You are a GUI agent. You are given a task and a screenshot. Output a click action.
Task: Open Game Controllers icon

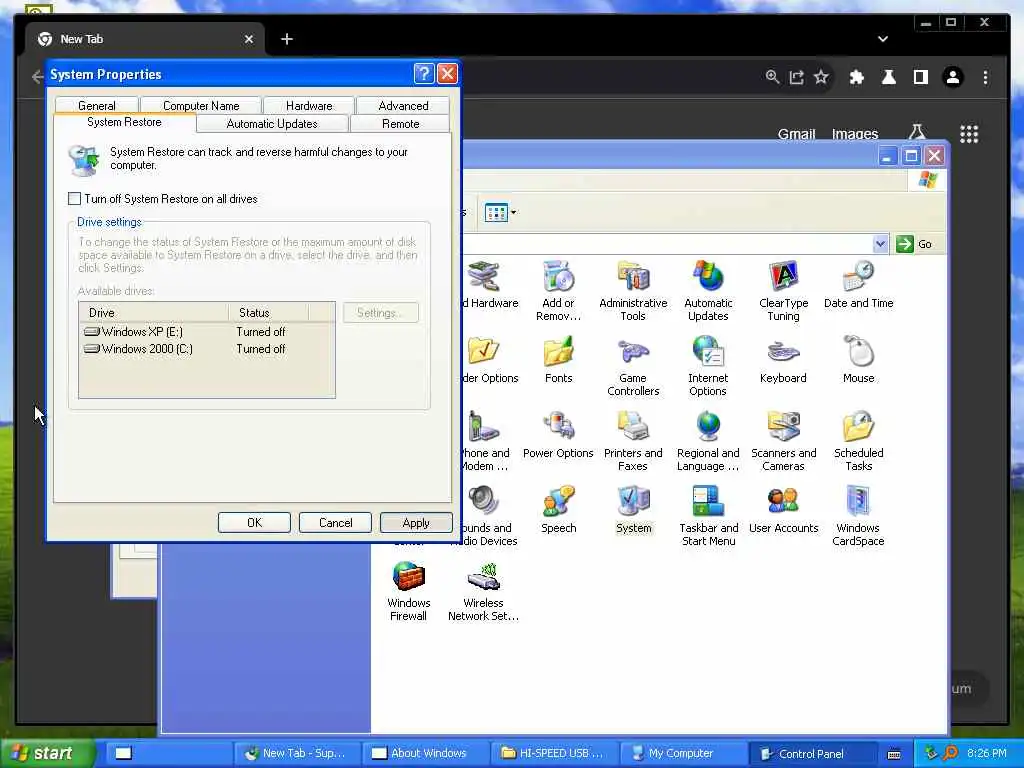(x=633, y=366)
